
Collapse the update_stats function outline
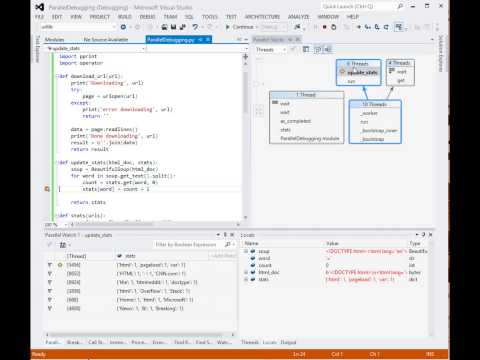[57, 163]
